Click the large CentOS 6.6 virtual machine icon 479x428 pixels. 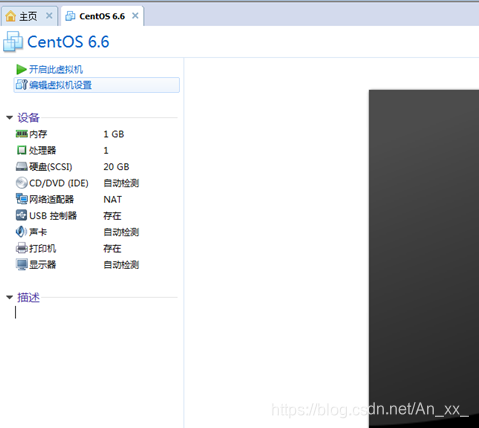(x=13, y=42)
